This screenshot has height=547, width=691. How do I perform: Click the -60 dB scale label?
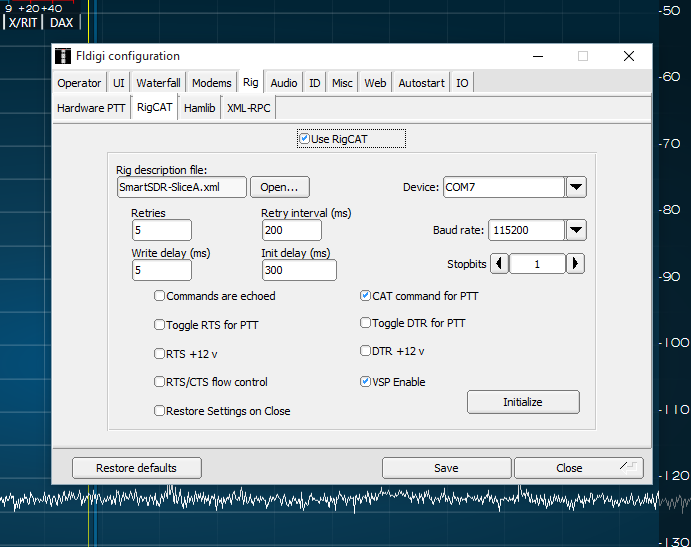click(669, 77)
